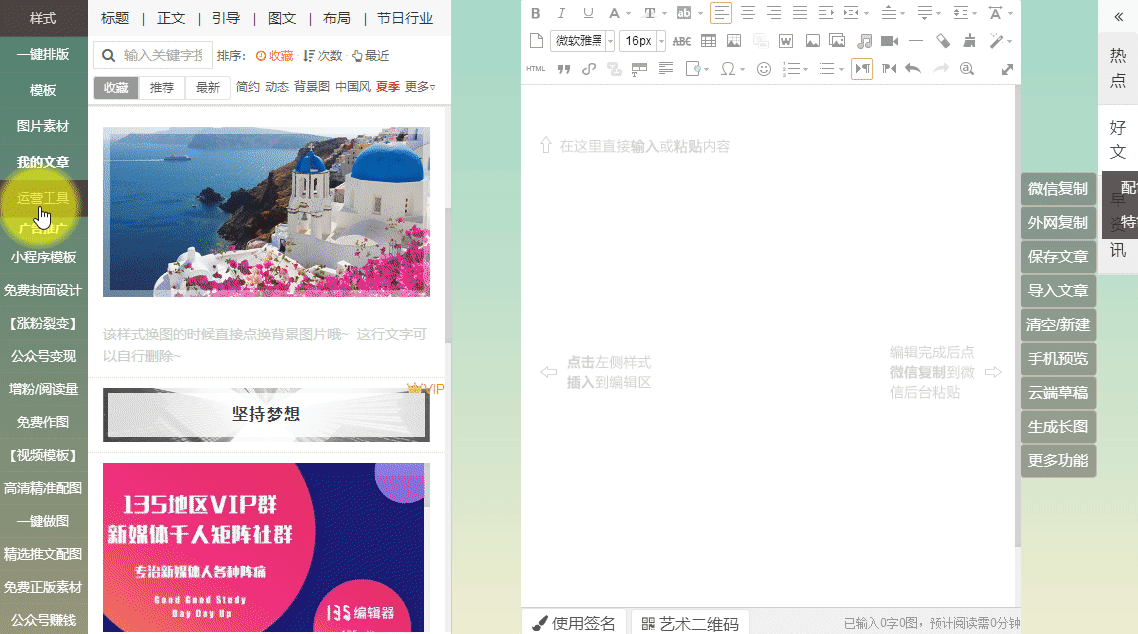Click the increase indent icon

pyautogui.click(x=825, y=13)
